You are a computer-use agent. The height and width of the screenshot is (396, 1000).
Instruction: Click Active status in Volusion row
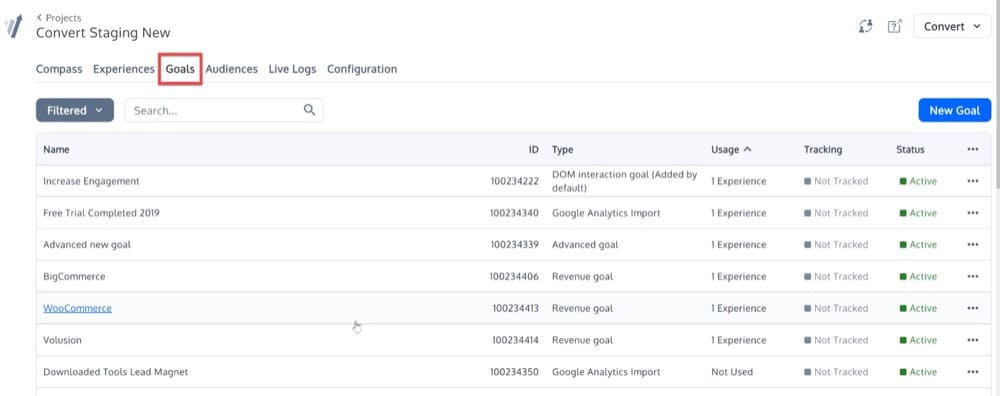tap(918, 341)
